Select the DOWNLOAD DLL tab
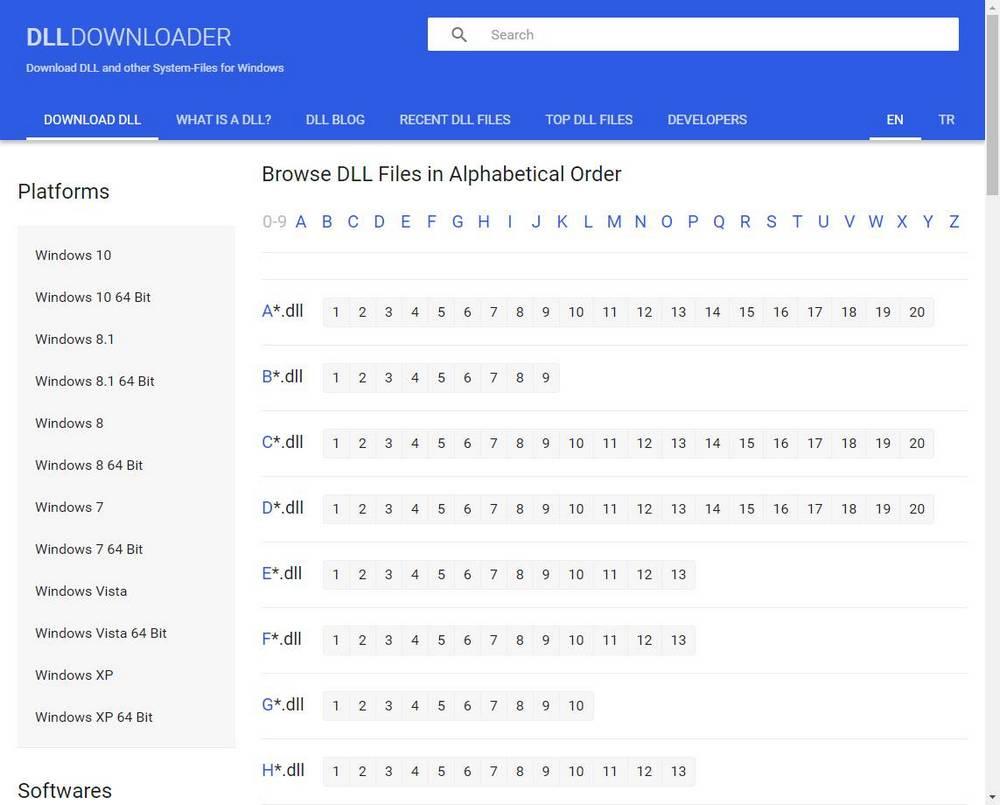The width and height of the screenshot is (1000, 805). (92, 119)
